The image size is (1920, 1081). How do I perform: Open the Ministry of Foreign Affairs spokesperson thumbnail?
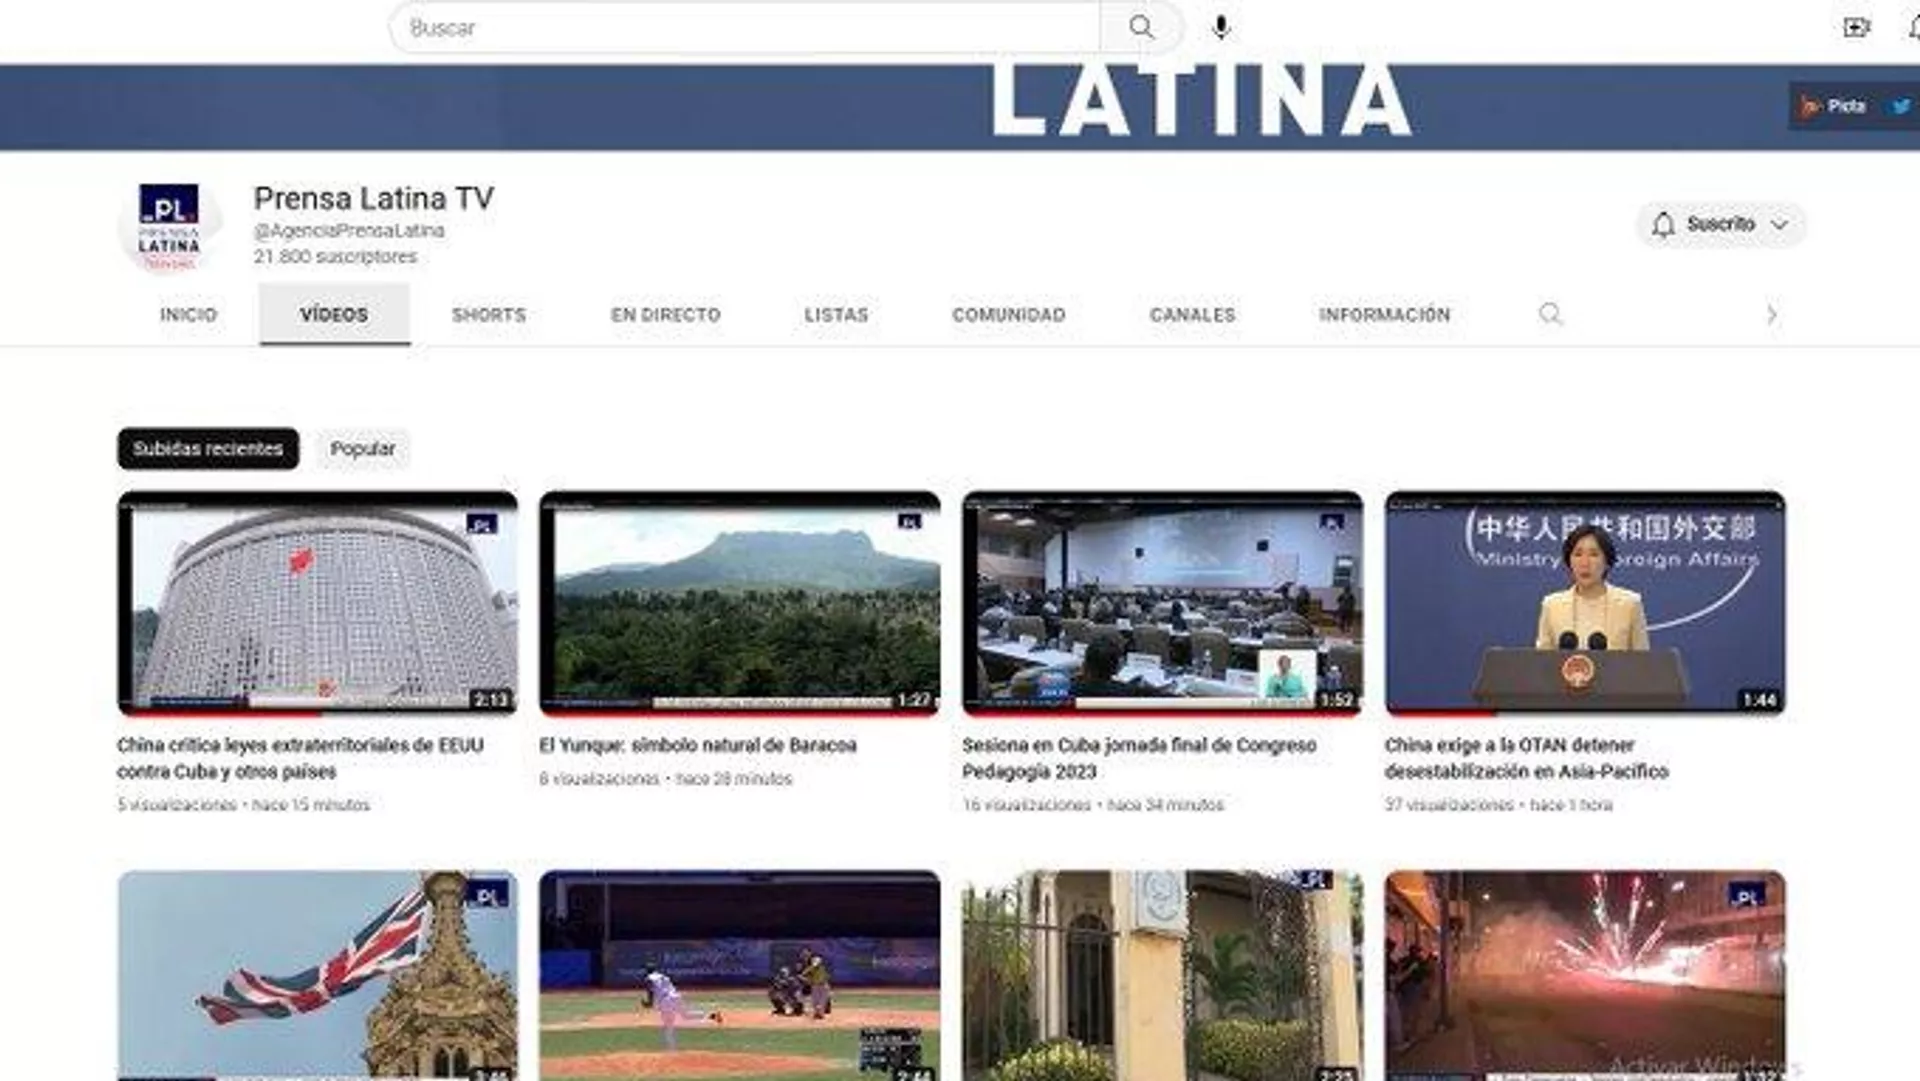pos(1585,603)
